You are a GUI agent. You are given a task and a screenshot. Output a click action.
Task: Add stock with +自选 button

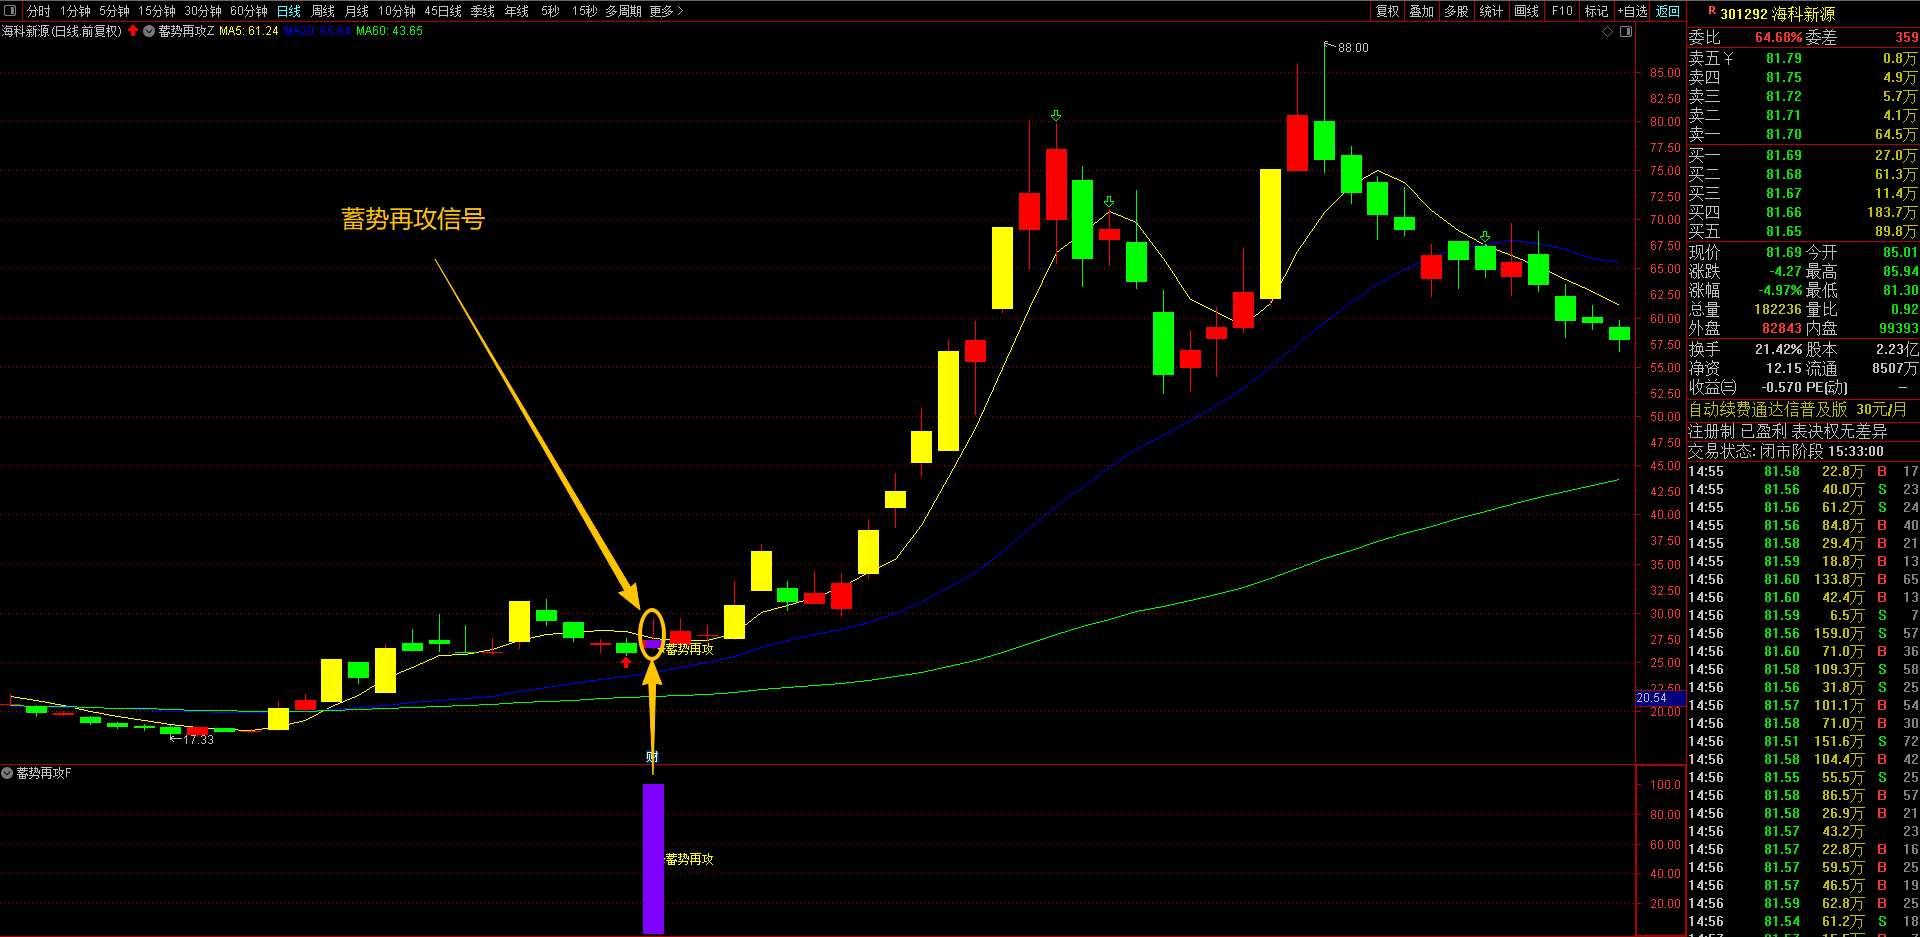(1633, 11)
